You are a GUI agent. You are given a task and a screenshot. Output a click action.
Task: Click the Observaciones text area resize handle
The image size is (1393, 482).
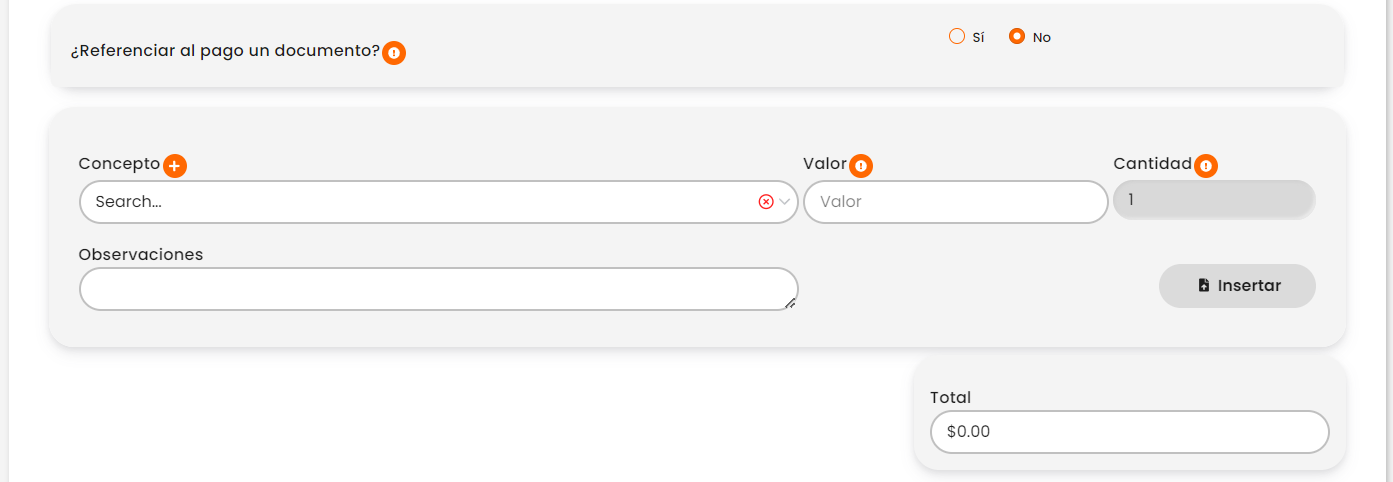[791, 304]
